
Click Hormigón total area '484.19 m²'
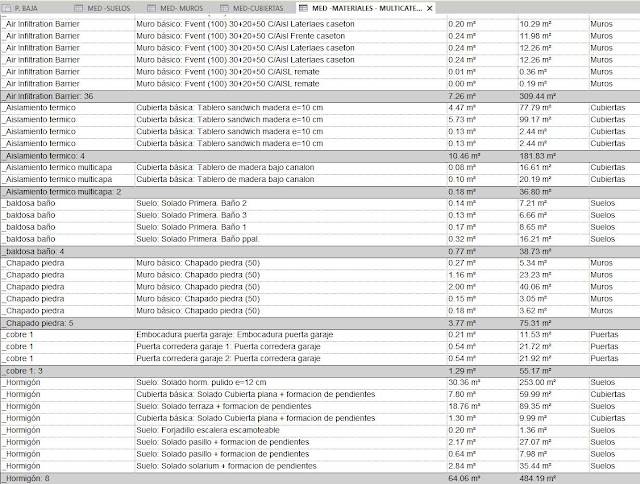(537, 478)
